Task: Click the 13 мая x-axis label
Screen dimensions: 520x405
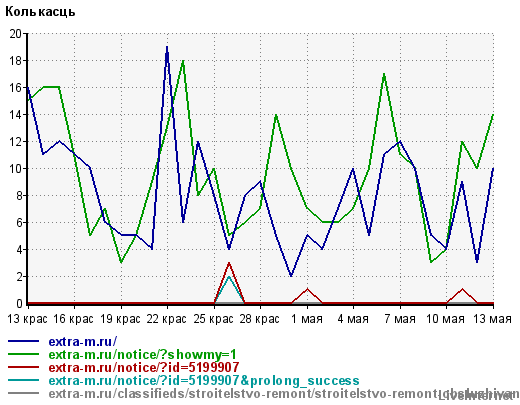Action: (493, 319)
